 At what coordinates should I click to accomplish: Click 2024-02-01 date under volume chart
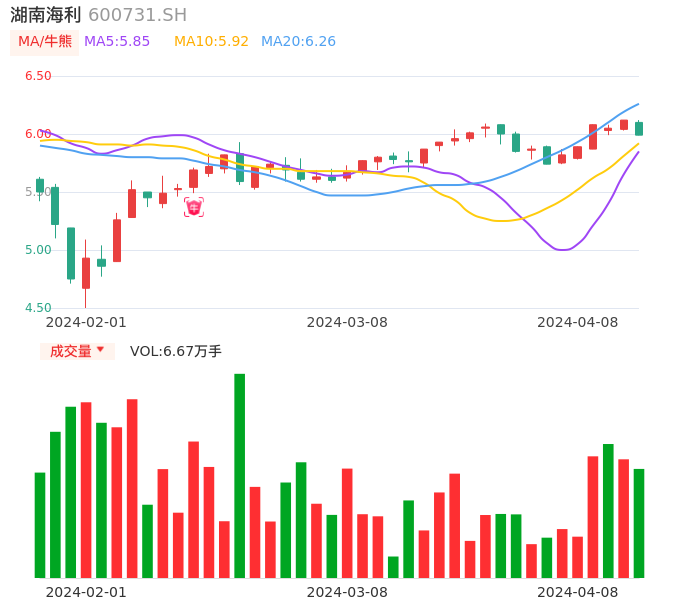click(x=86, y=592)
